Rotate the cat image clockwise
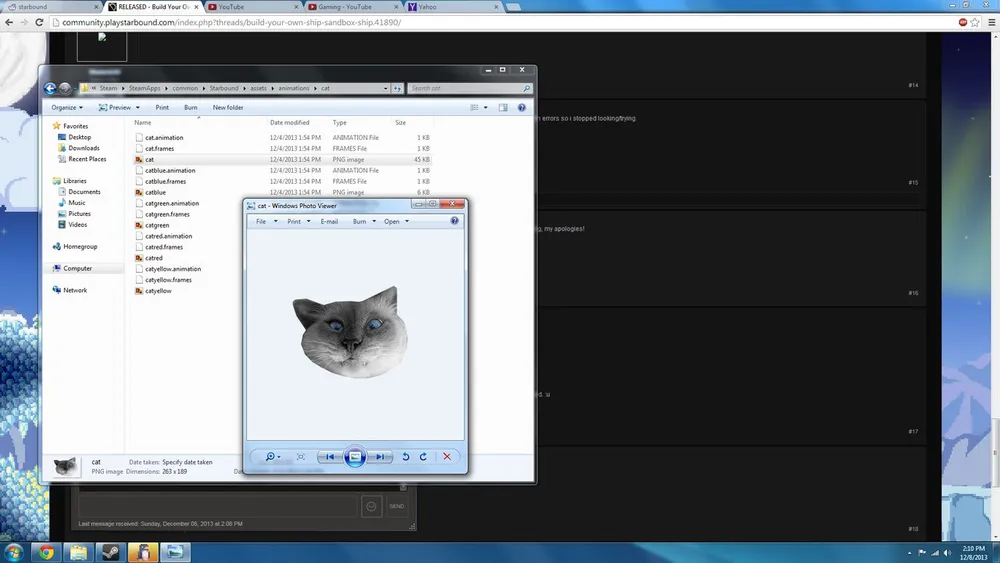 tap(423, 456)
